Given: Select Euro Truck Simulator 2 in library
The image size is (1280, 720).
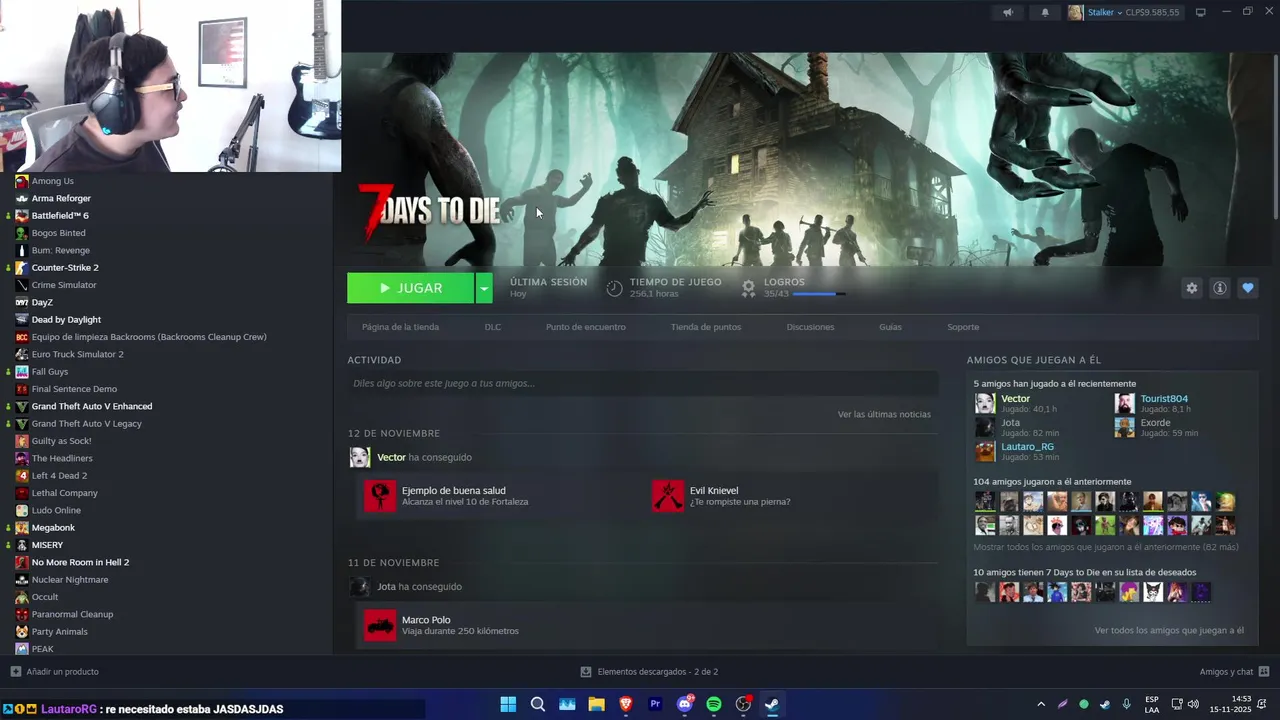Looking at the screenshot, I should 77,354.
